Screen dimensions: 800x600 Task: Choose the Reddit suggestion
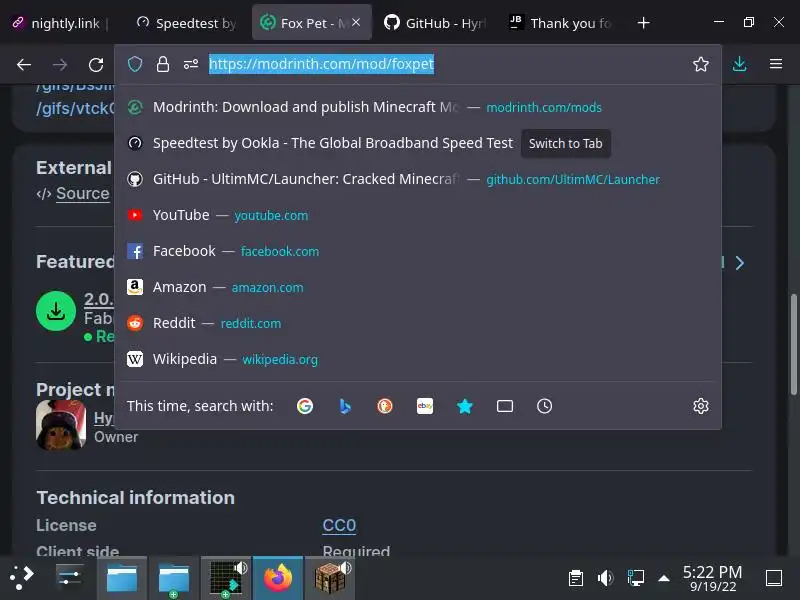point(417,323)
